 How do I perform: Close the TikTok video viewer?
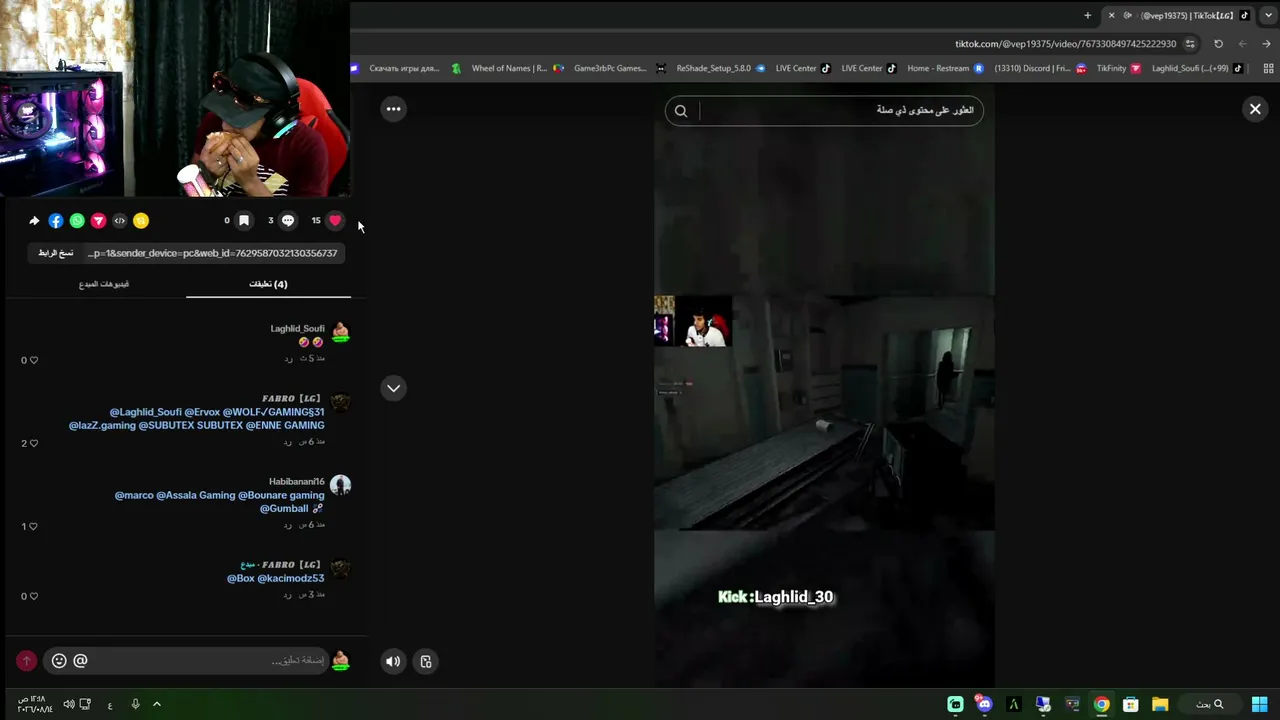[1255, 109]
